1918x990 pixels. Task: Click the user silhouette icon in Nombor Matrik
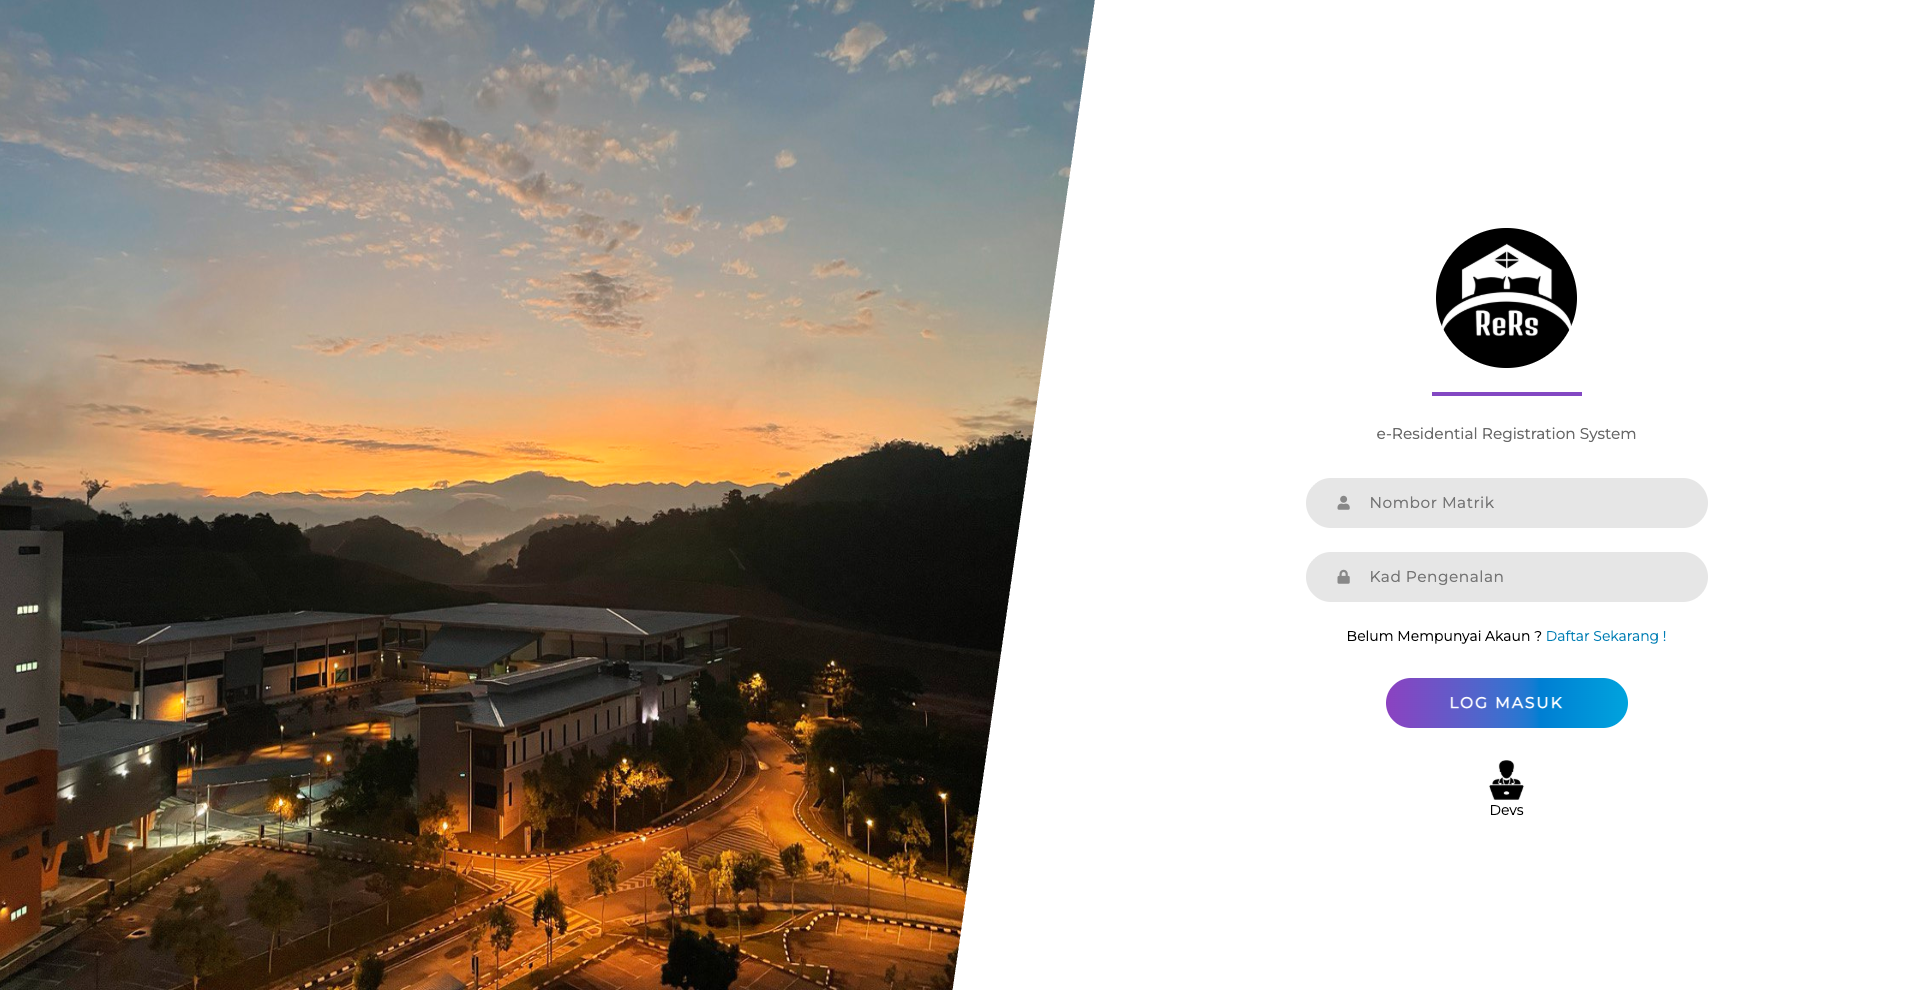click(x=1344, y=503)
